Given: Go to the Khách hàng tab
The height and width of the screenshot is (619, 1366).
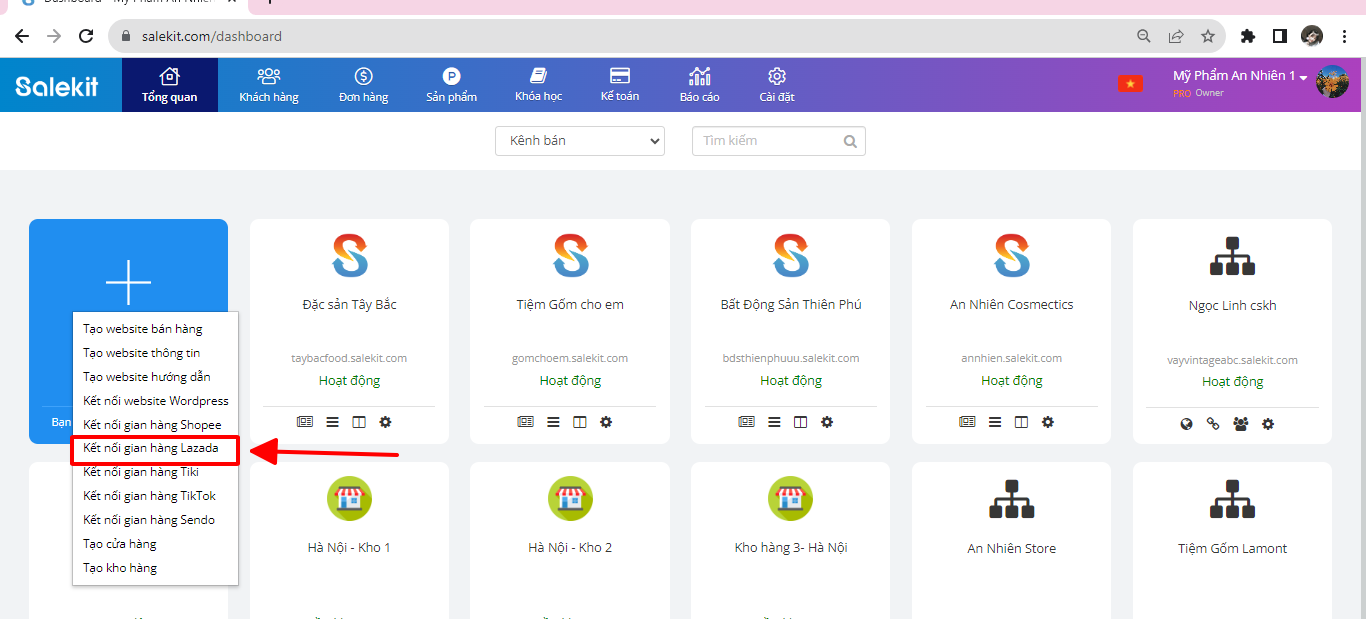Looking at the screenshot, I should [268, 85].
